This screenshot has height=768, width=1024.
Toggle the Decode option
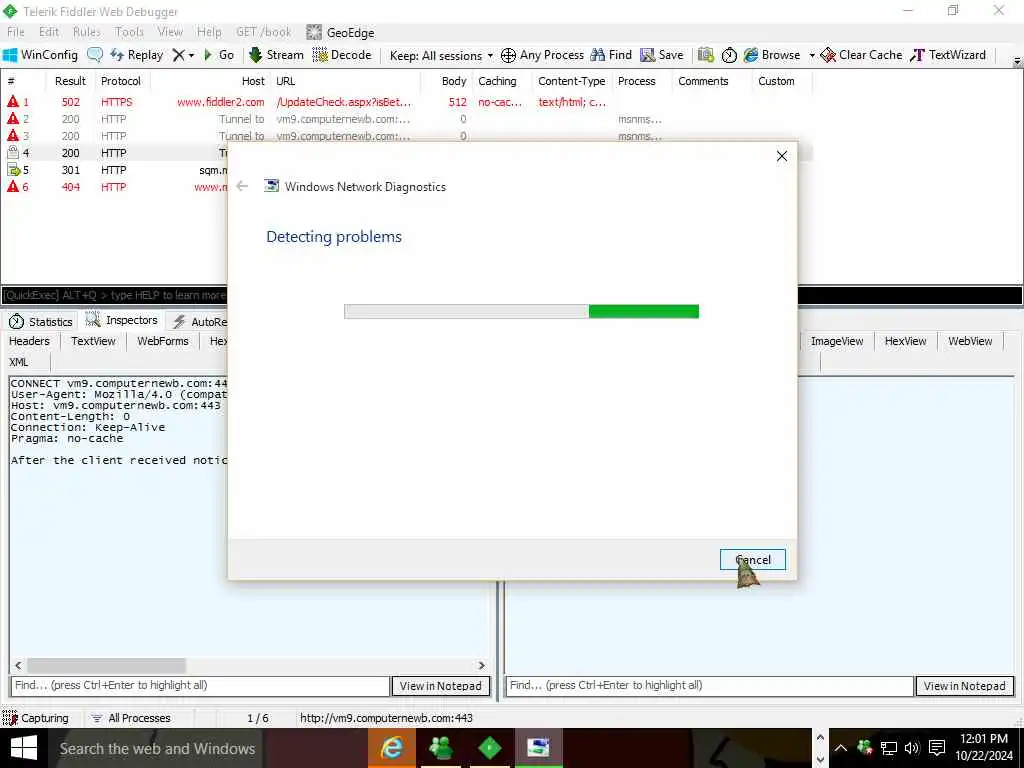click(342, 55)
